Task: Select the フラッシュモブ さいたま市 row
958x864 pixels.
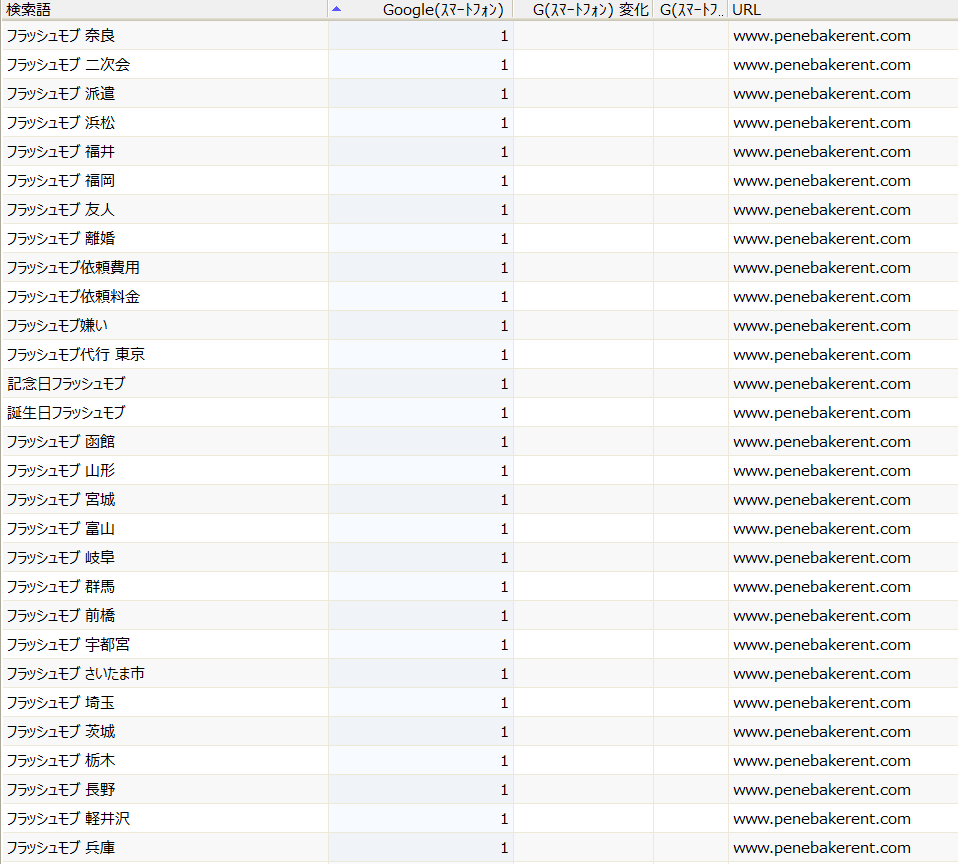Action: click(x=75, y=674)
